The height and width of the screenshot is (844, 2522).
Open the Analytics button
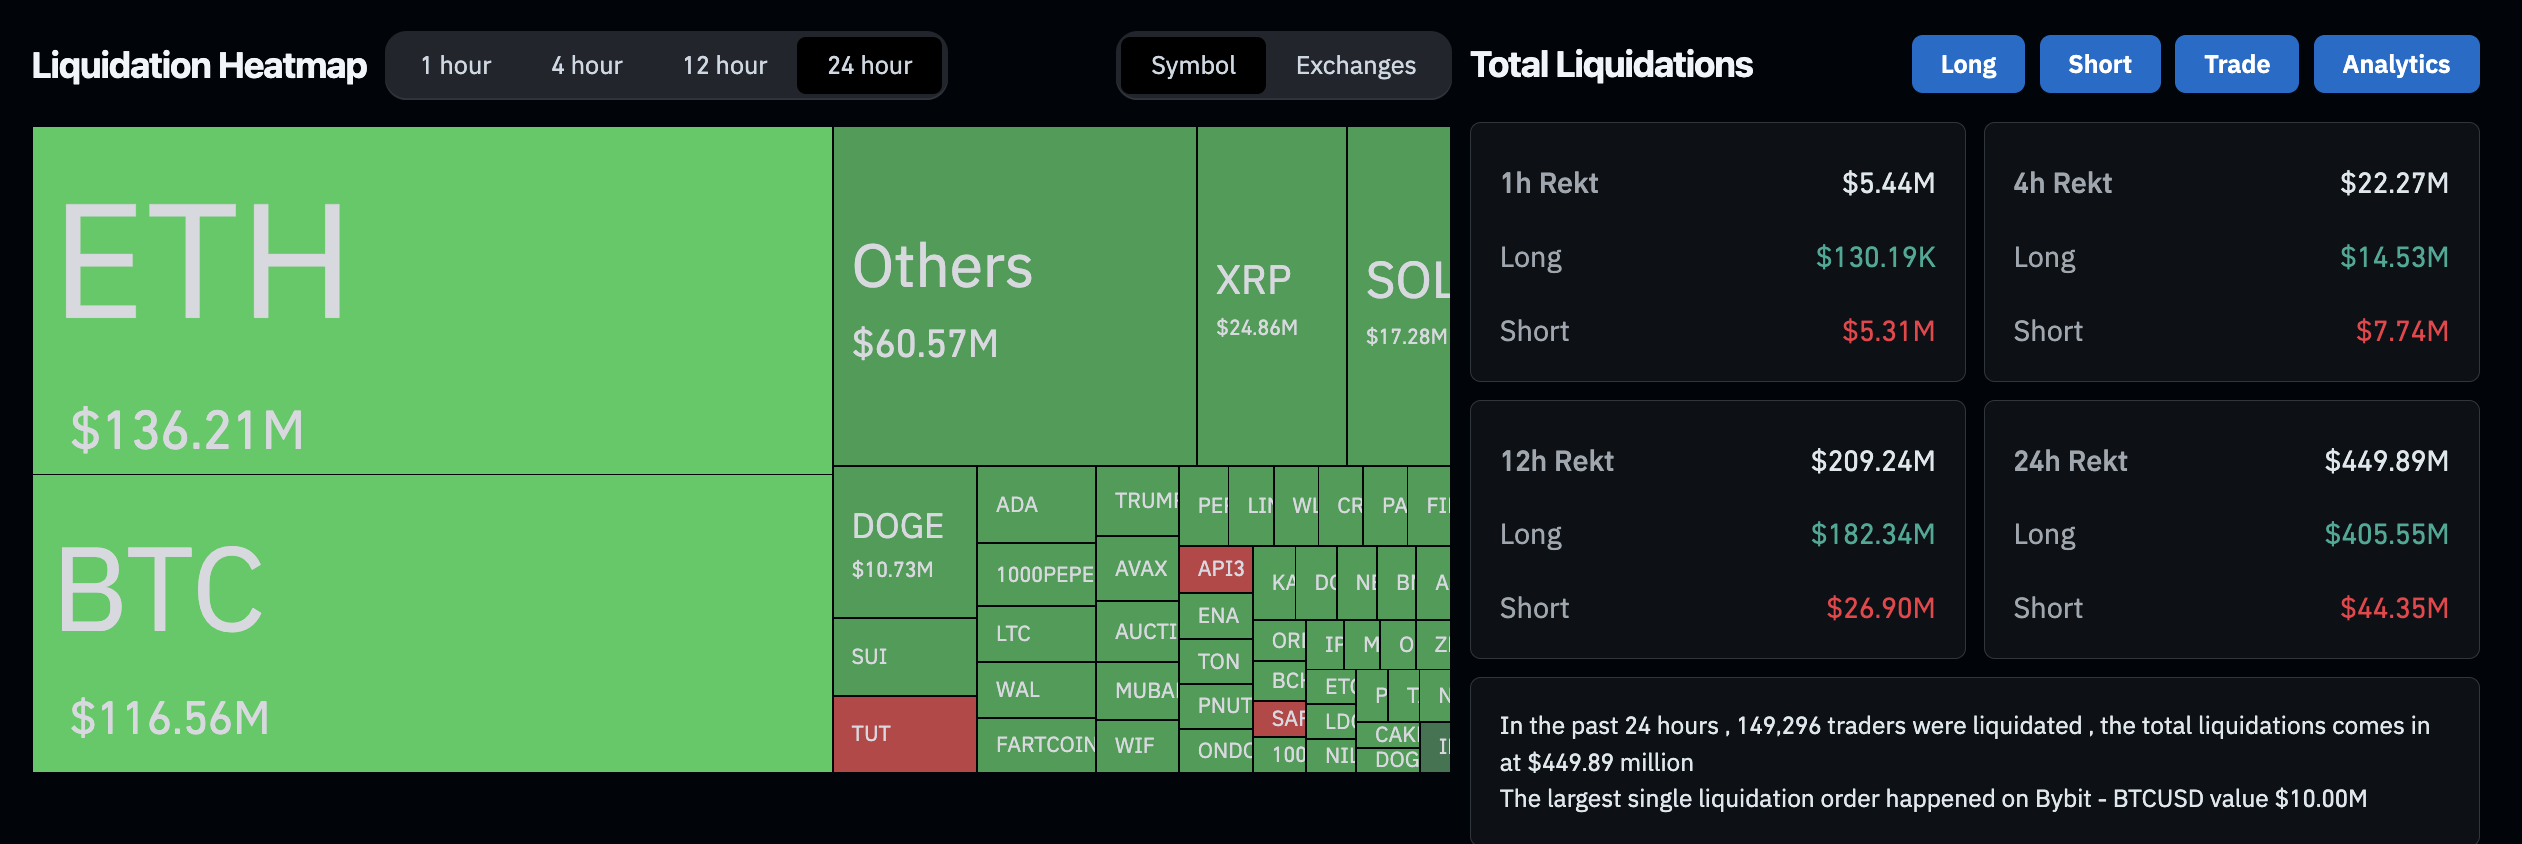click(x=2396, y=64)
